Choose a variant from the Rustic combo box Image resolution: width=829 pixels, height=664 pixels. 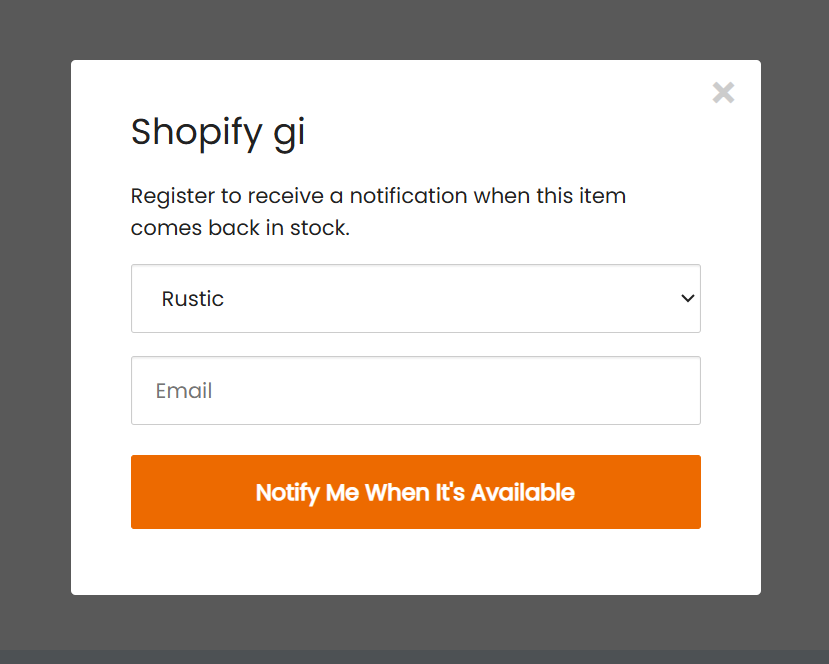[415, 298]
